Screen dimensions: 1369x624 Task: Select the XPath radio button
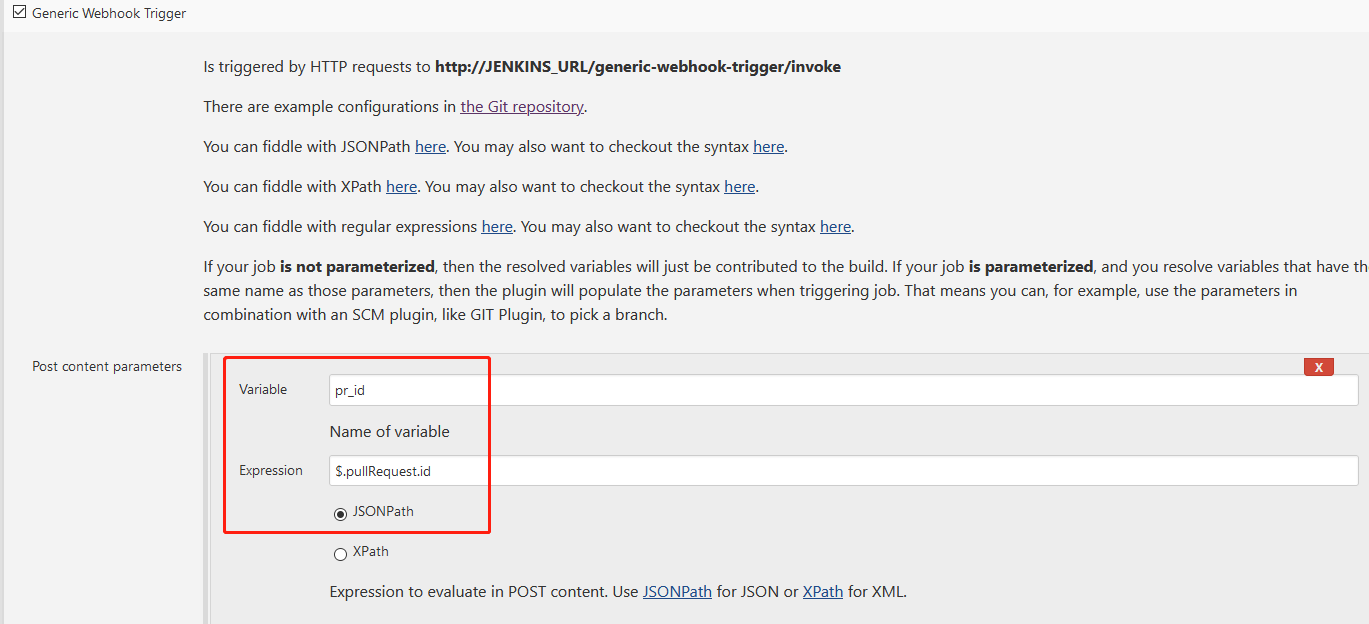341,554
